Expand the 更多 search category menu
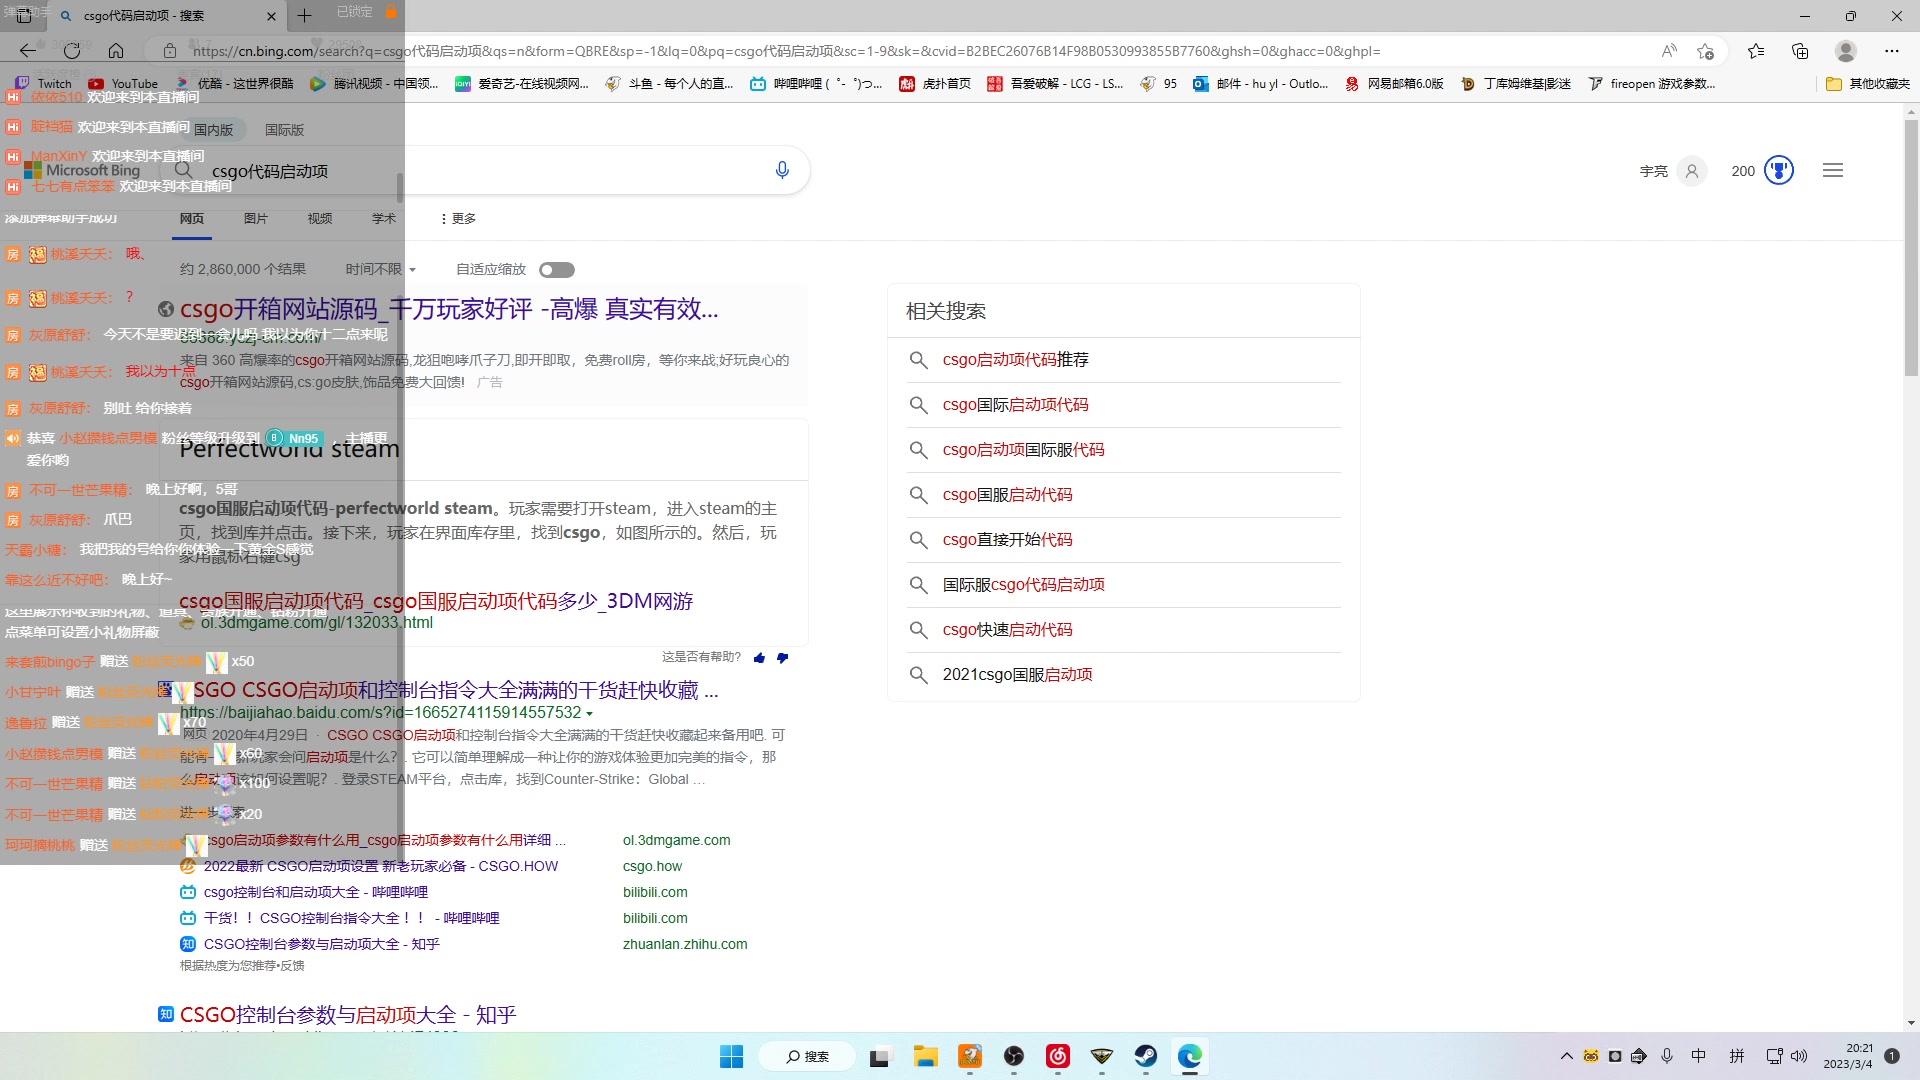This screenshot has width=1920, height=1080. (x=457, y=219)
